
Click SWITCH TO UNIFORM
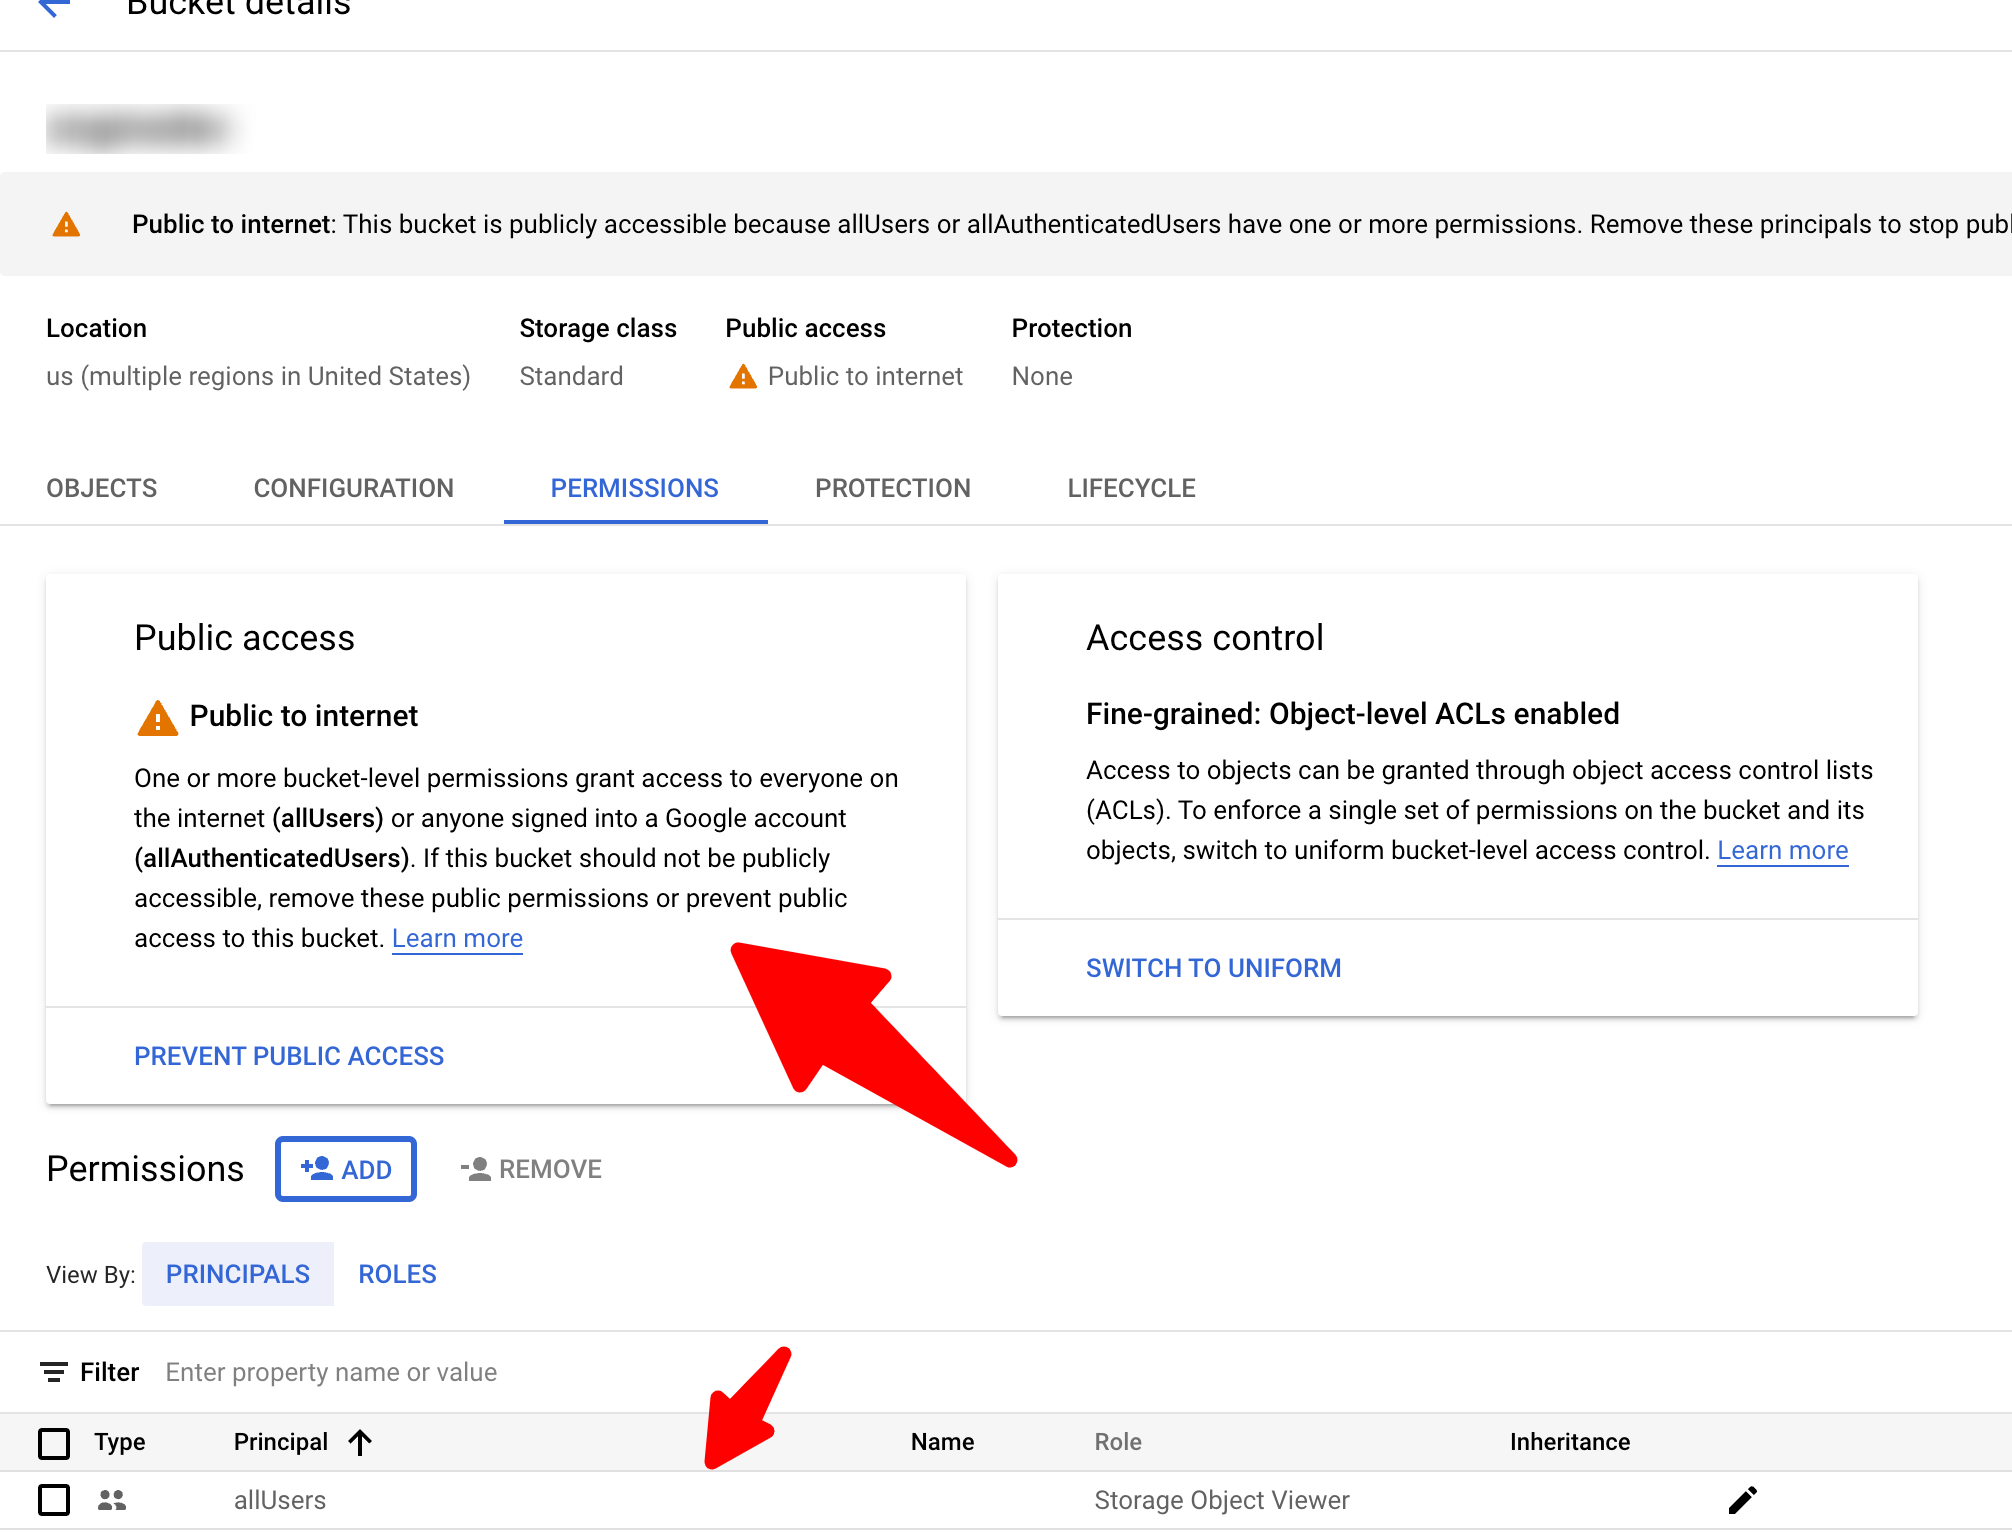click(x=1213, y=968)
